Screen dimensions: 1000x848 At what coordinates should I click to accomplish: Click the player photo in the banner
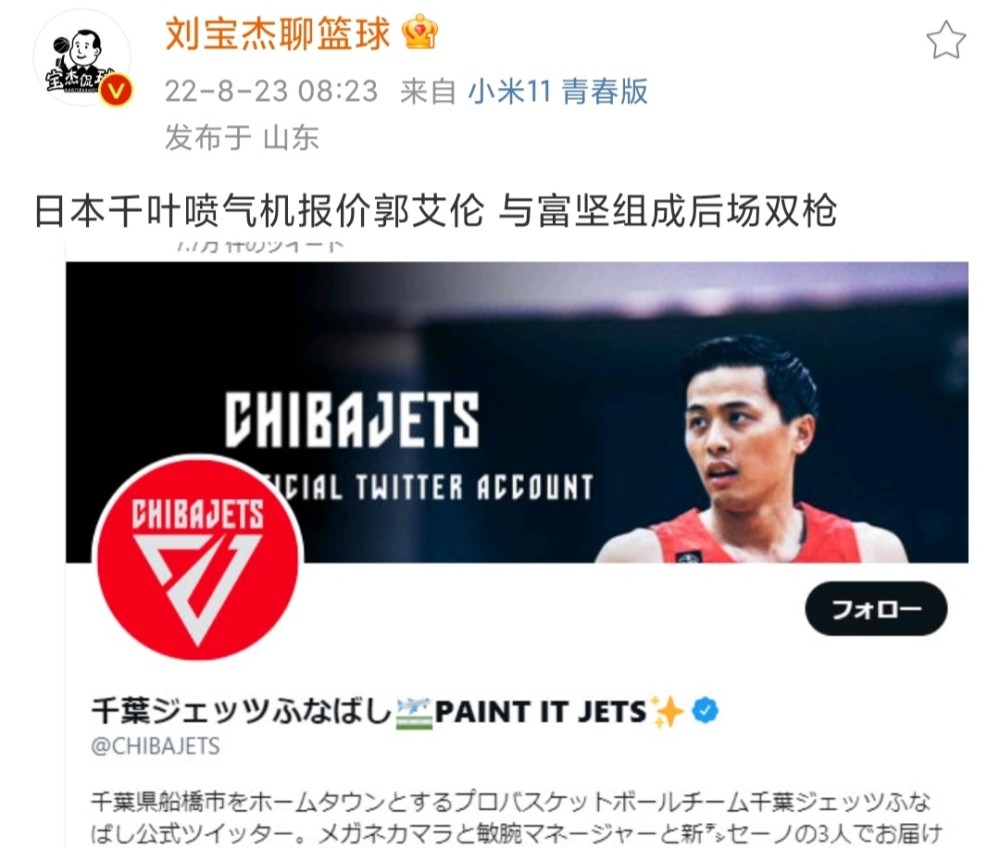(753, 450)
